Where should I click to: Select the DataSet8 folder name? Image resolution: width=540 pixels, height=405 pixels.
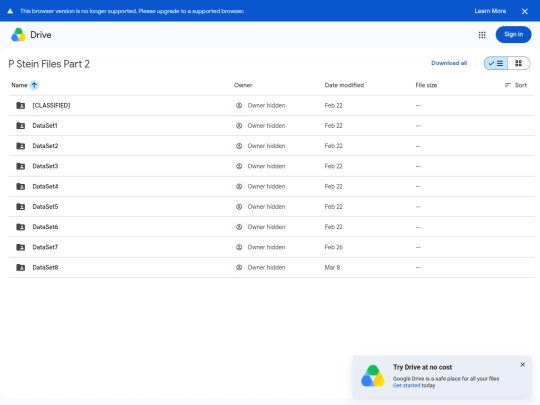45,267
